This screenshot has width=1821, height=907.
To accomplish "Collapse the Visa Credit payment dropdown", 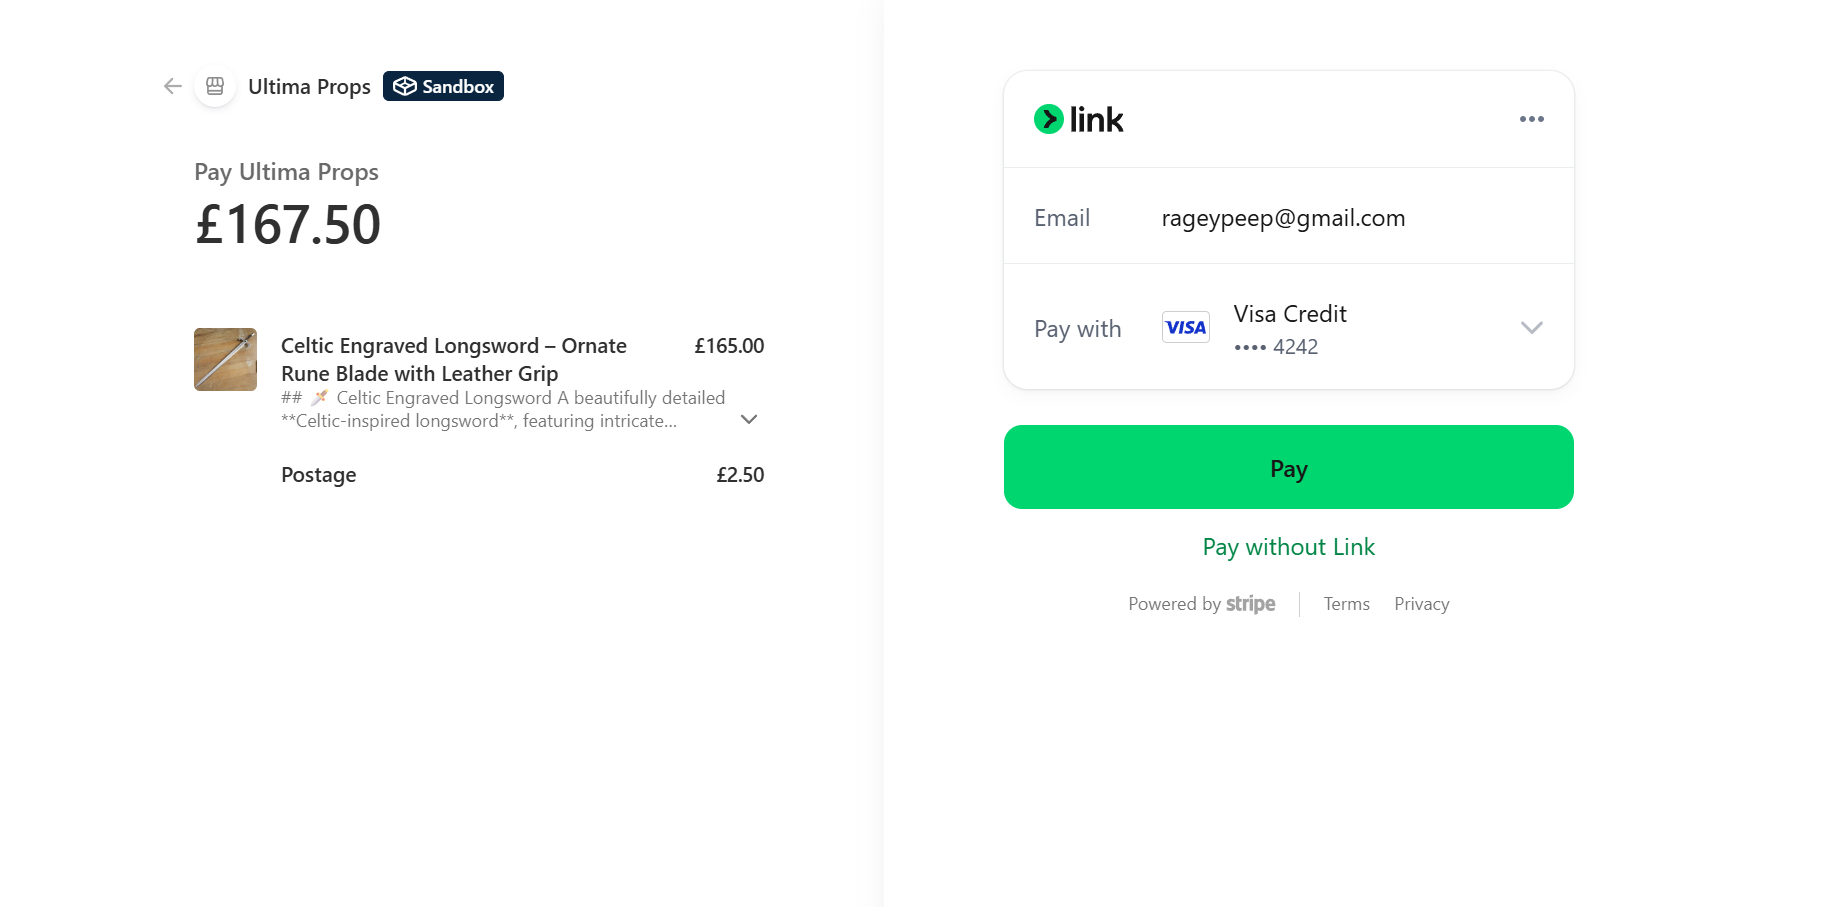I will [1531, 327].
